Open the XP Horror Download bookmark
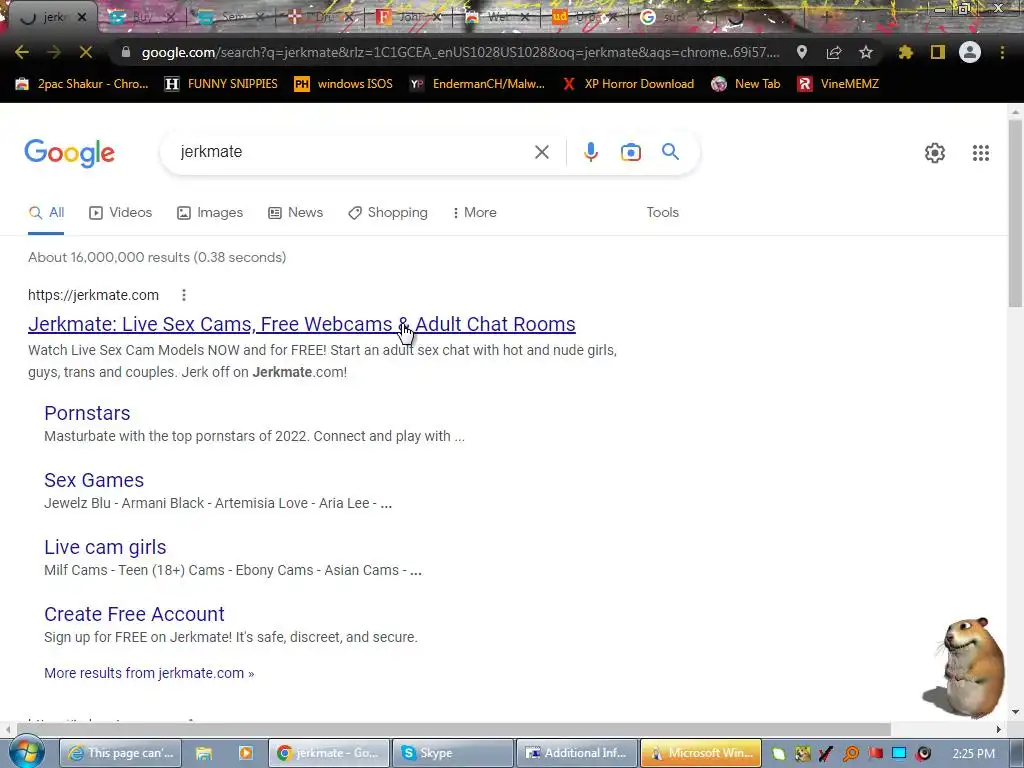 [x=628, y=84]
